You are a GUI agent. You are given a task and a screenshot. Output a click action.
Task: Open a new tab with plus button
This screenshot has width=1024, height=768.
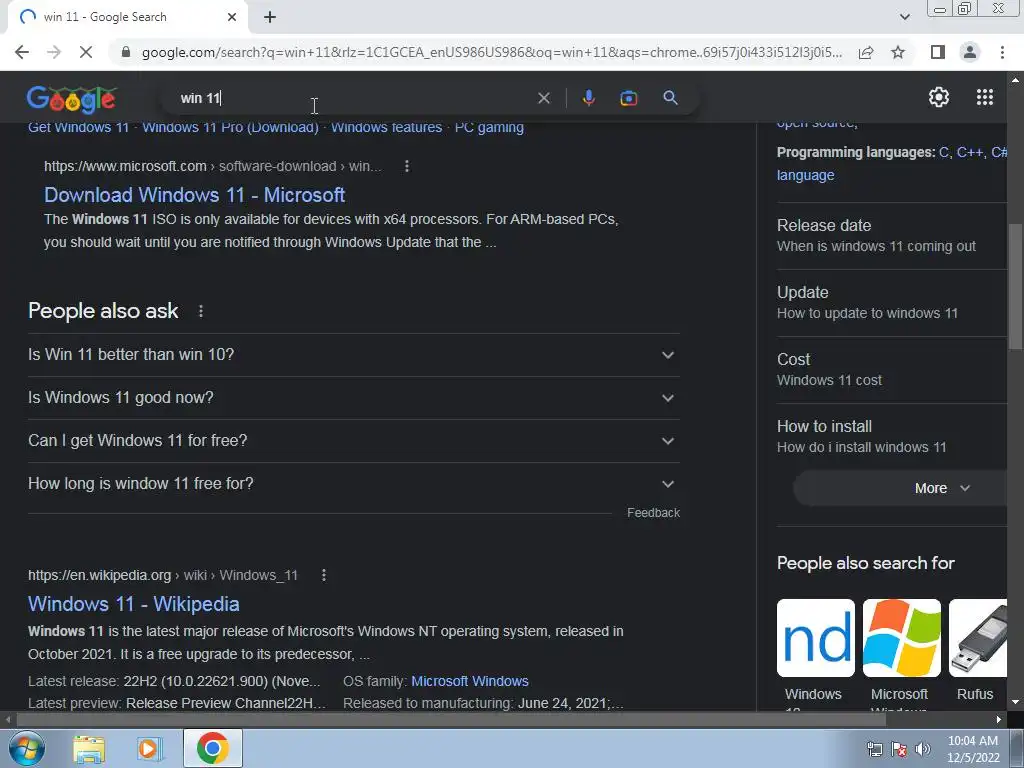pyautogui.click(x=270, y=18)
